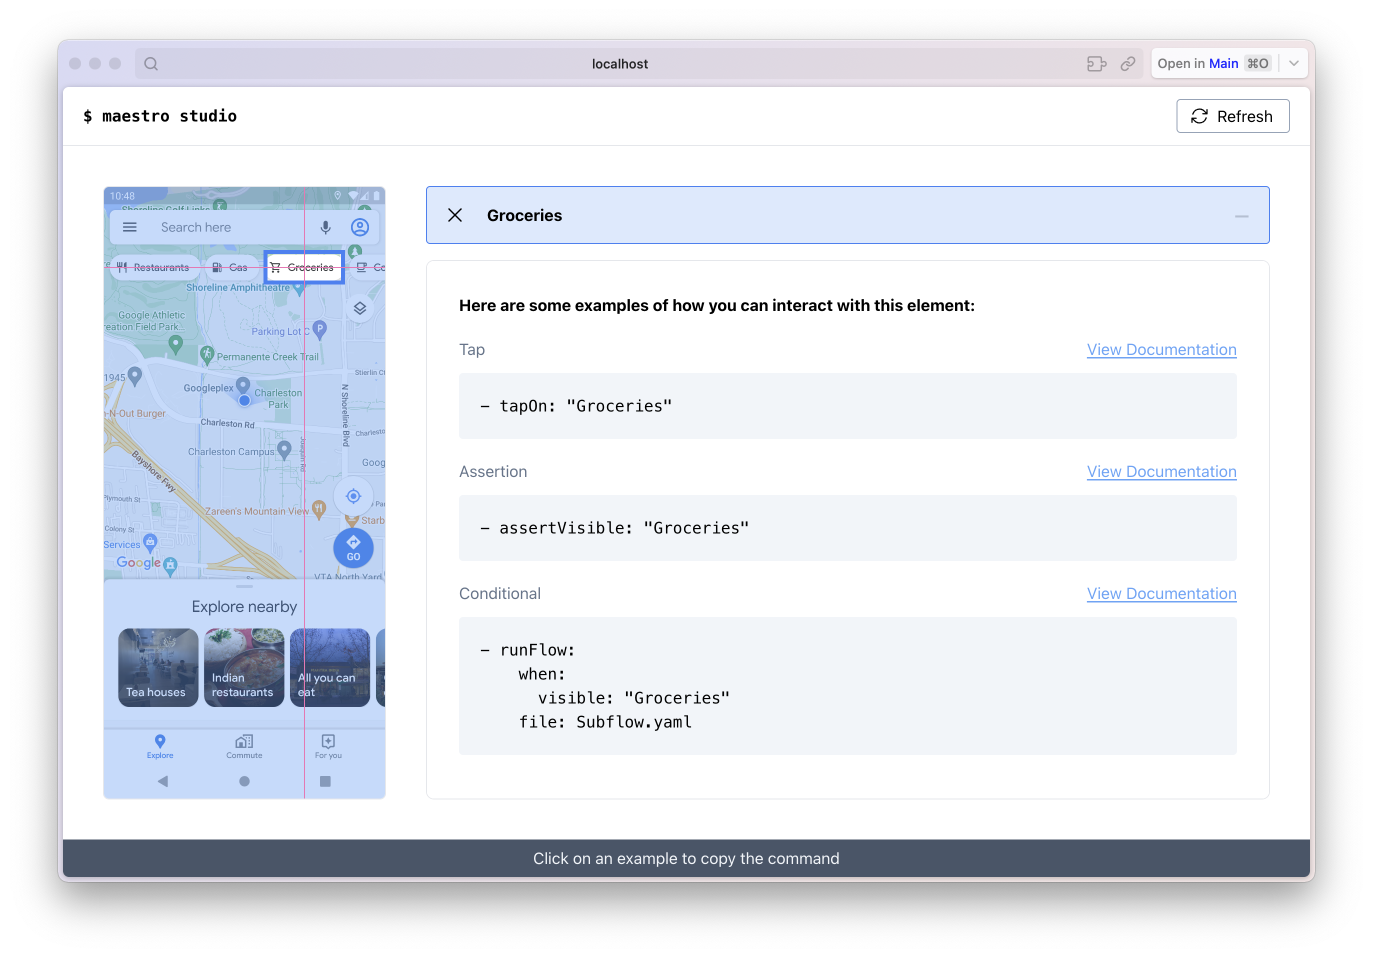The height and width of the screenshot is (958, 1374).
Task: Tap the Permanente Creek Trail marker
Action: click(x=207, y=354)
